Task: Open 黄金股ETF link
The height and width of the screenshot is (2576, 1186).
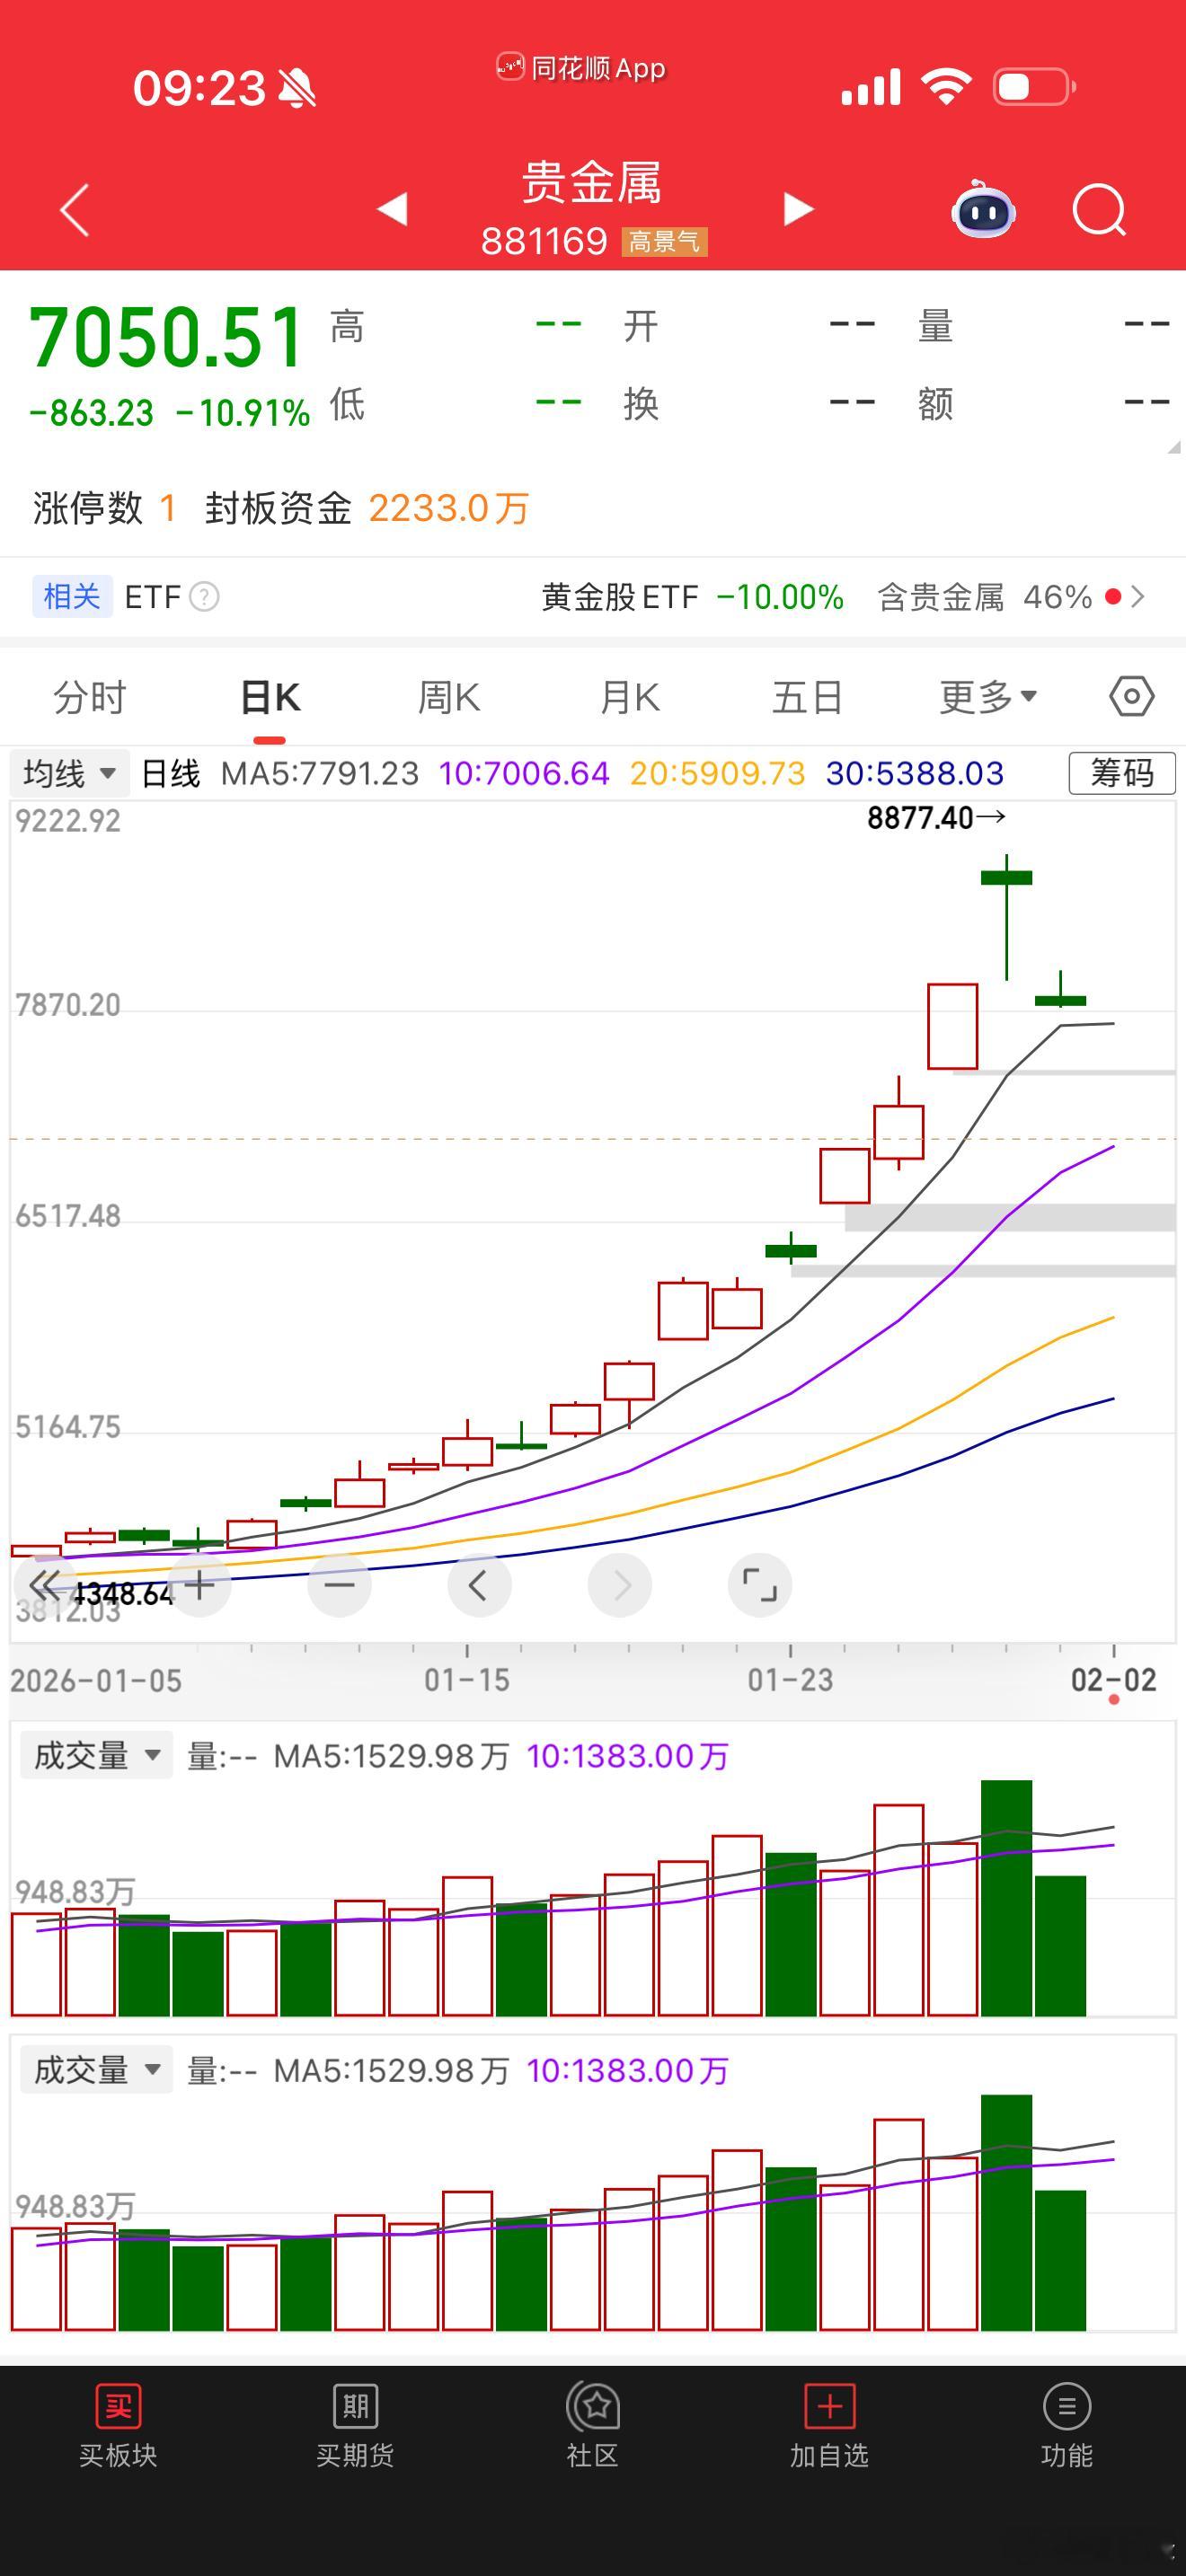Action: (620, 597)
